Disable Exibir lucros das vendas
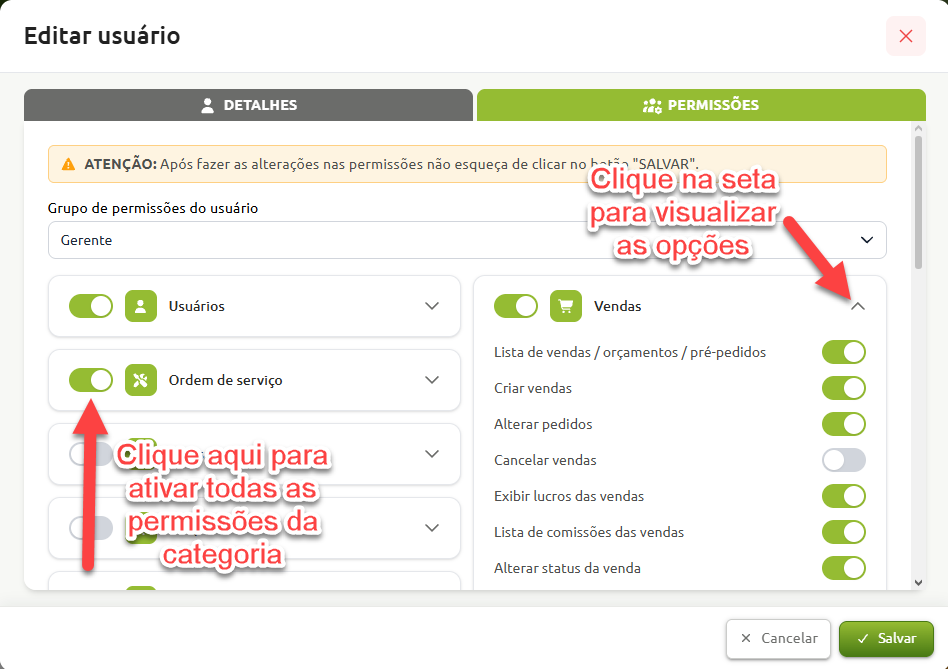The width and height of the screenshot is (948, 669). coord(843,496)
